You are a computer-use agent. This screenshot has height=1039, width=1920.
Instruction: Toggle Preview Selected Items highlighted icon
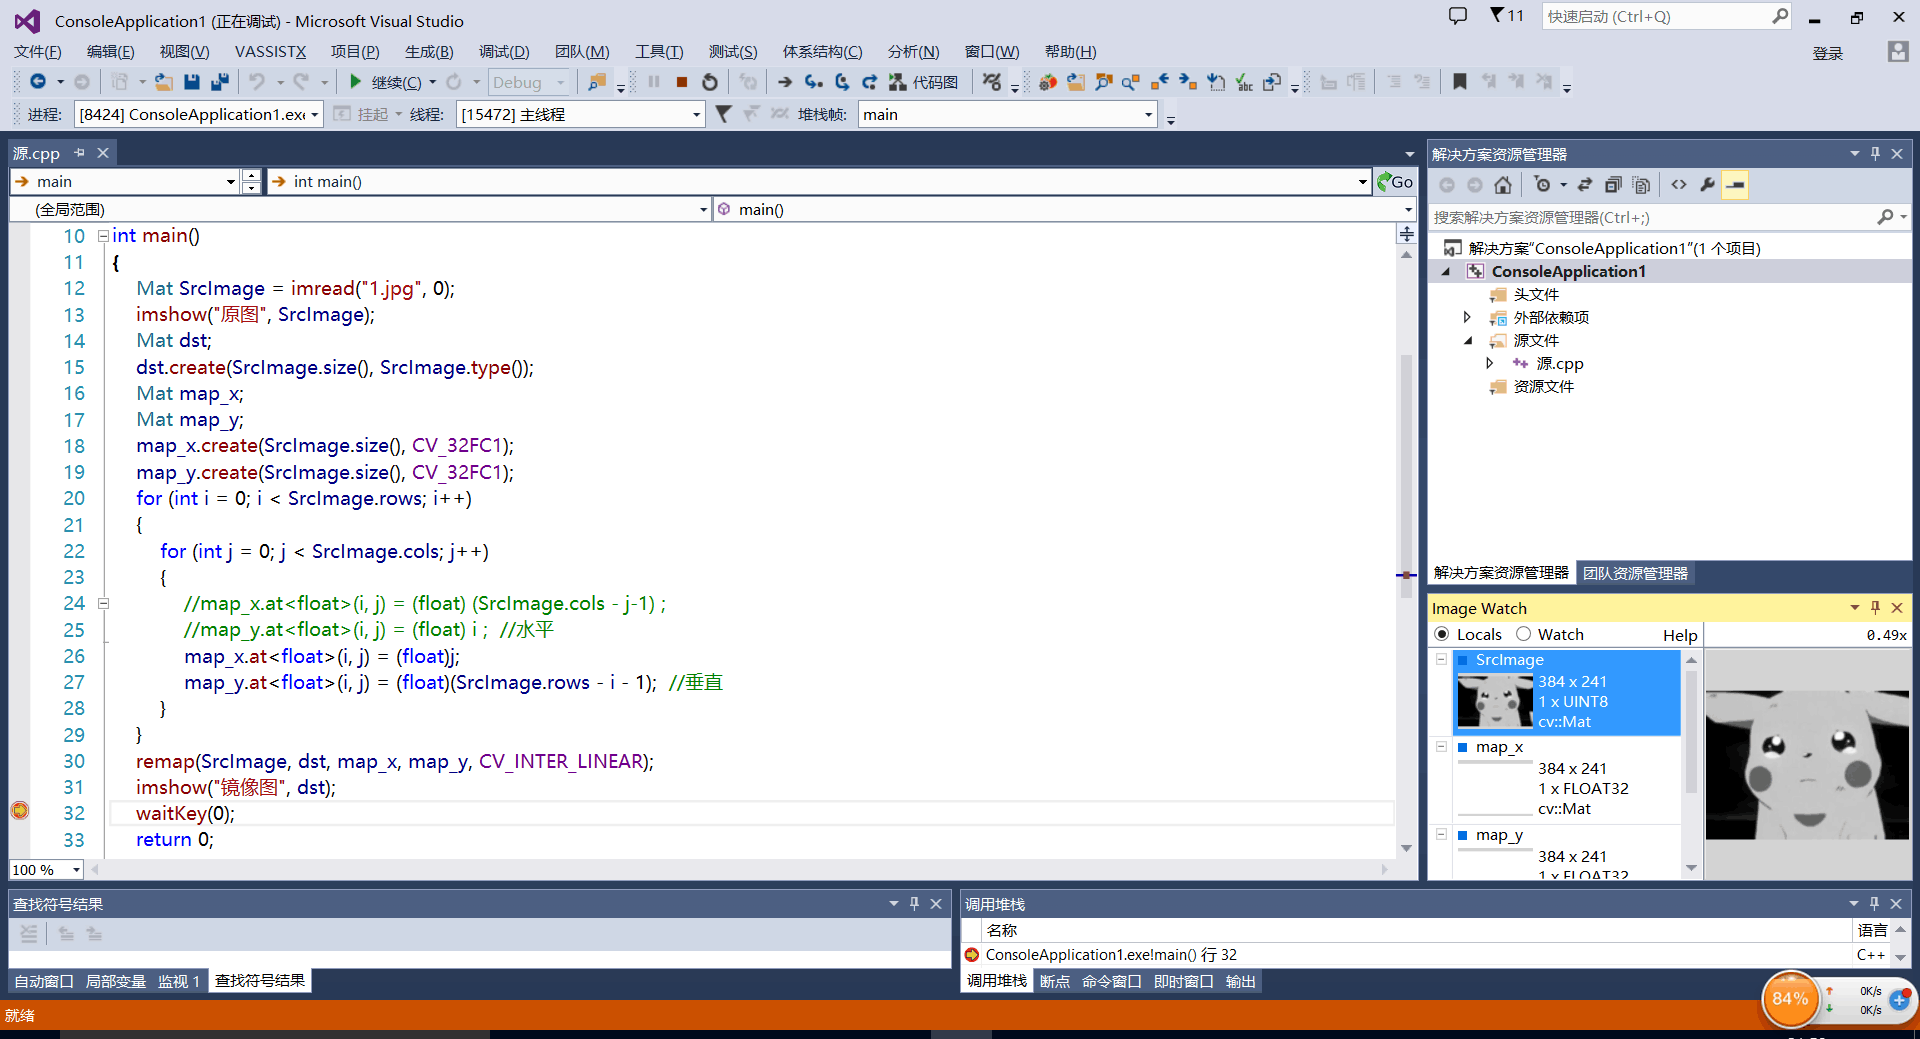pos(1735,185)
